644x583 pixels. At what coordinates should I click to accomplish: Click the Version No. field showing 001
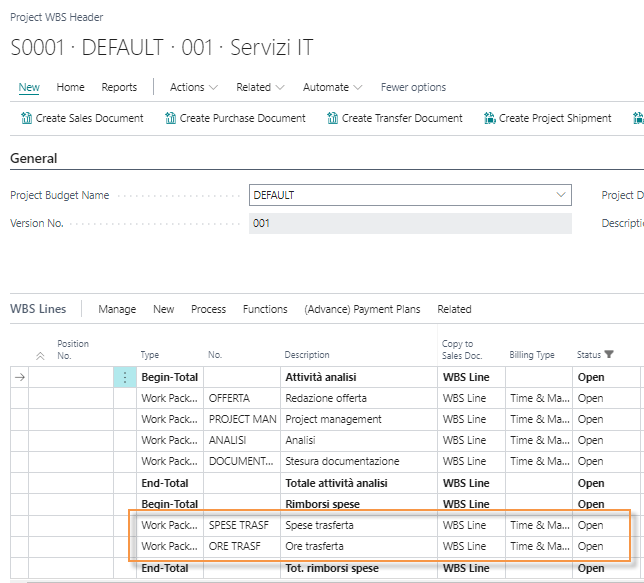pos(410,224)
